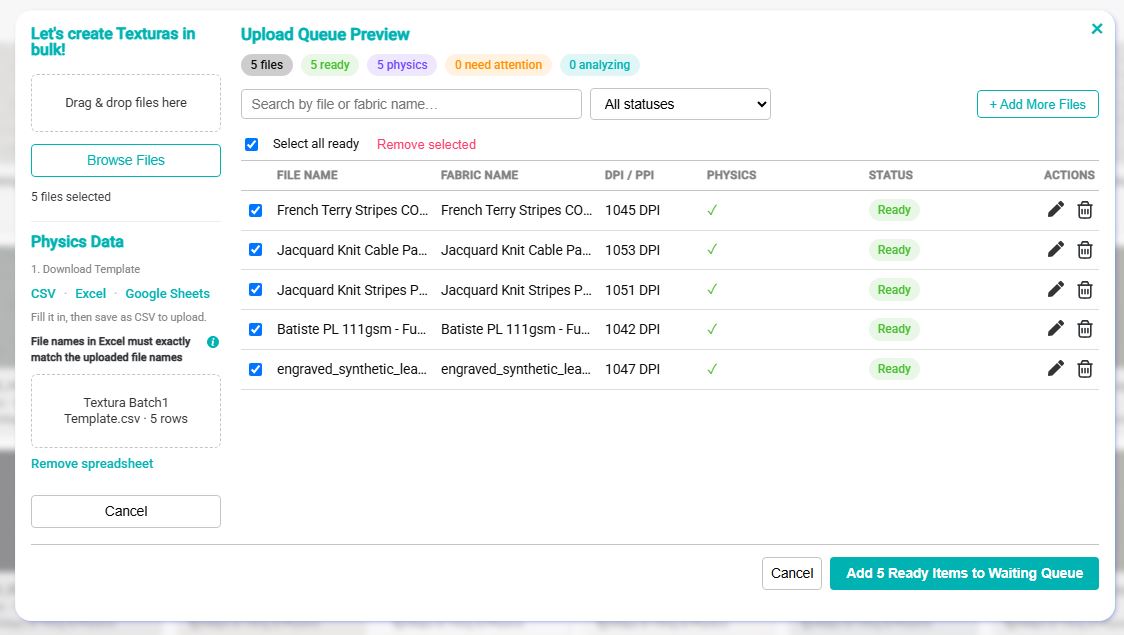Uncheck the Jacquard Knit Cable file
Screen dimensions: 1124x635
point(255,249)
